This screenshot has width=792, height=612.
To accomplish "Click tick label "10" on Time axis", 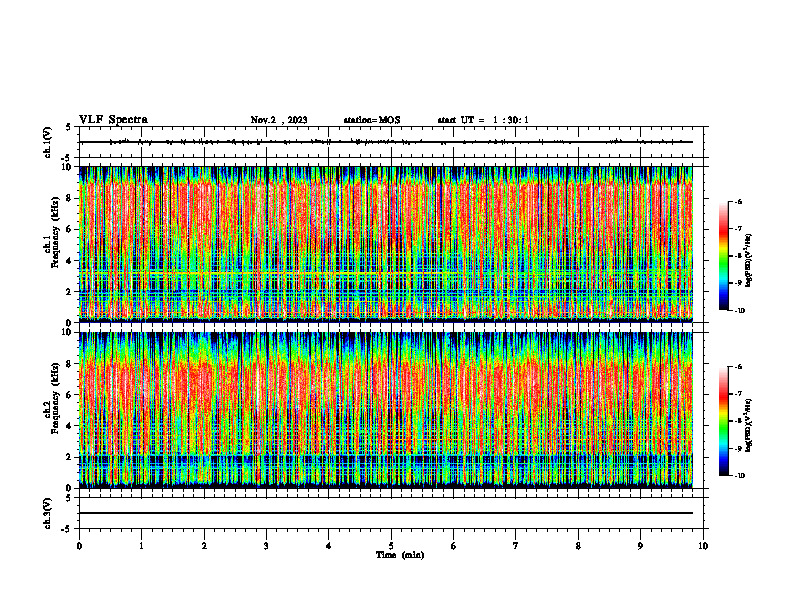I will tap(703, 546).
